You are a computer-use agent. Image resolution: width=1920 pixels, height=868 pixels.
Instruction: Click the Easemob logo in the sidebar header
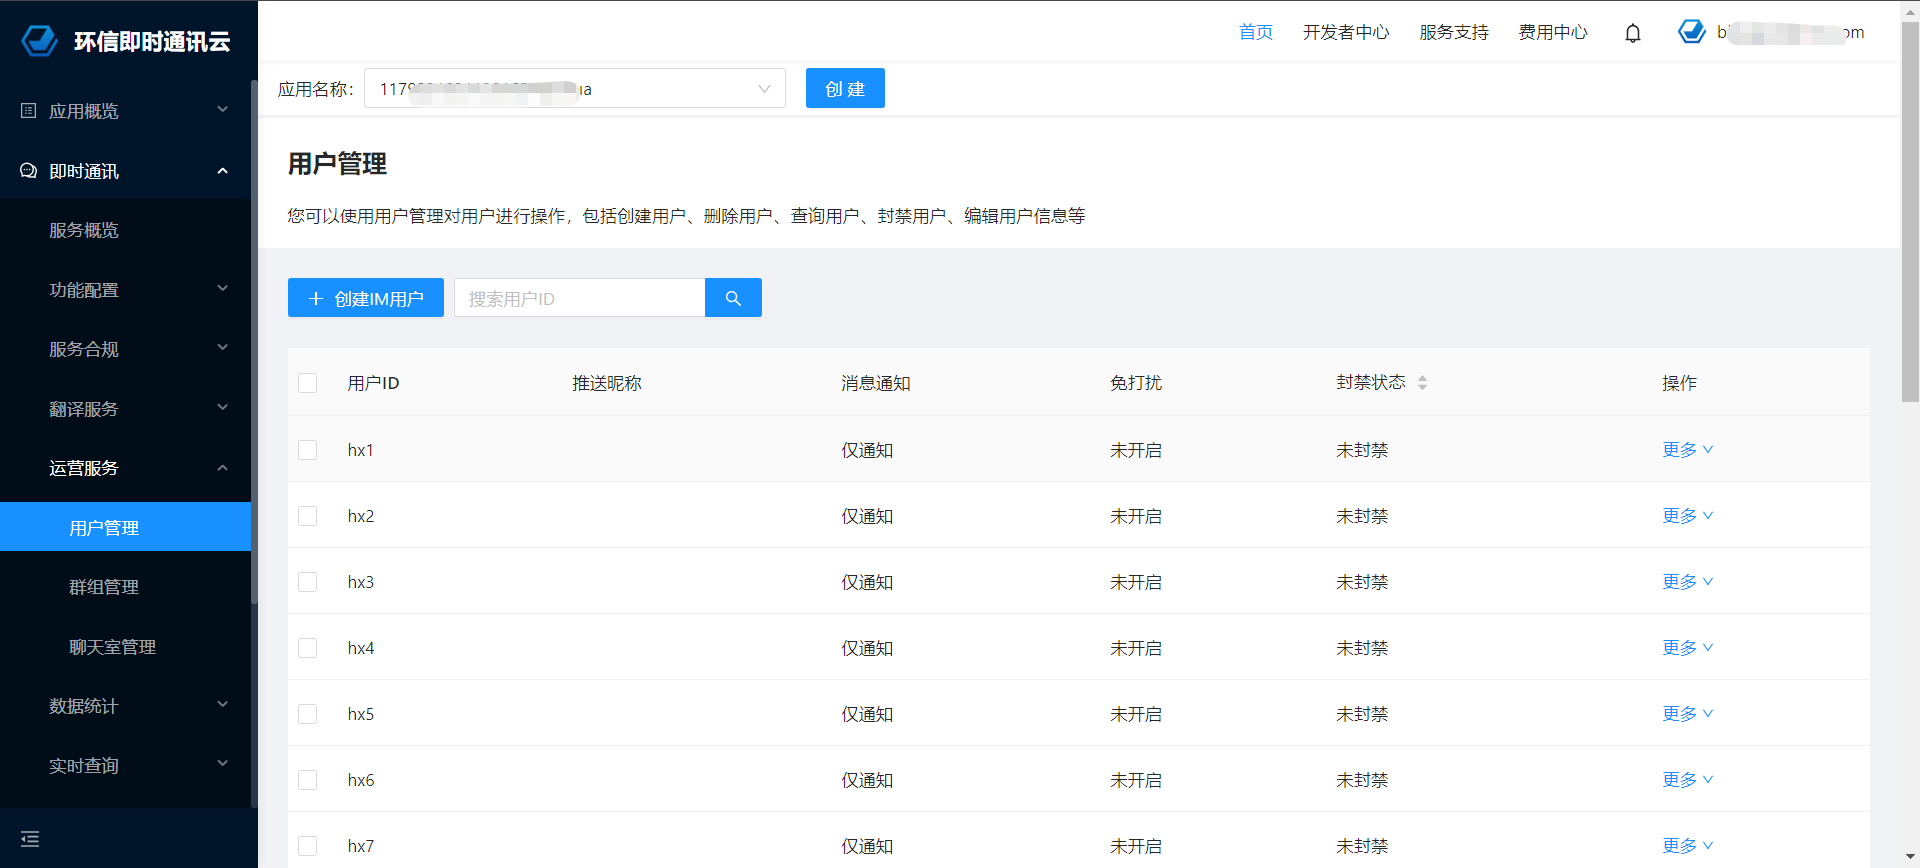pyautogui.click(x=40, y=41)
